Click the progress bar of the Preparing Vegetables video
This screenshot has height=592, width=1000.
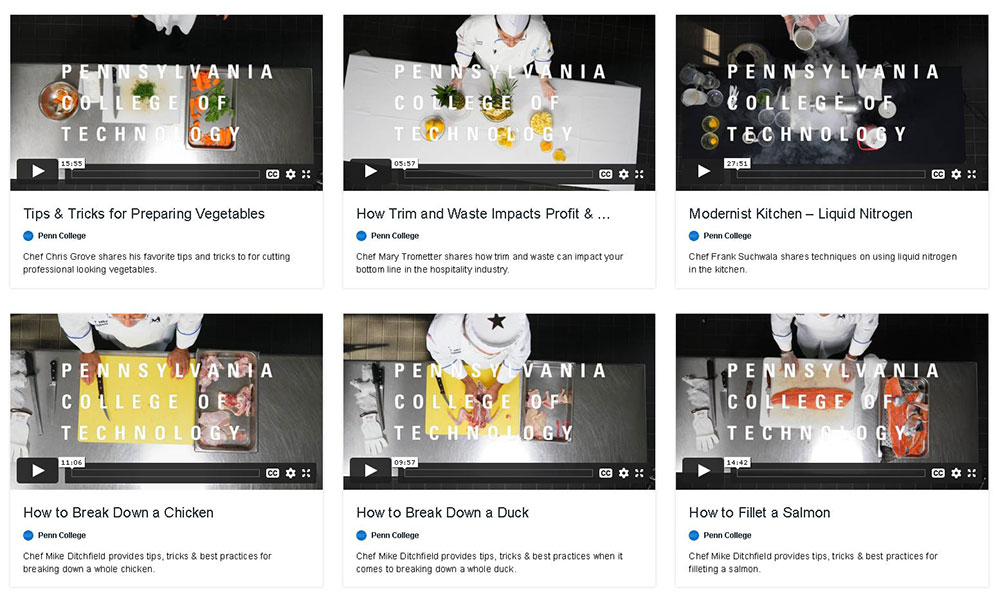click(165, 174)
